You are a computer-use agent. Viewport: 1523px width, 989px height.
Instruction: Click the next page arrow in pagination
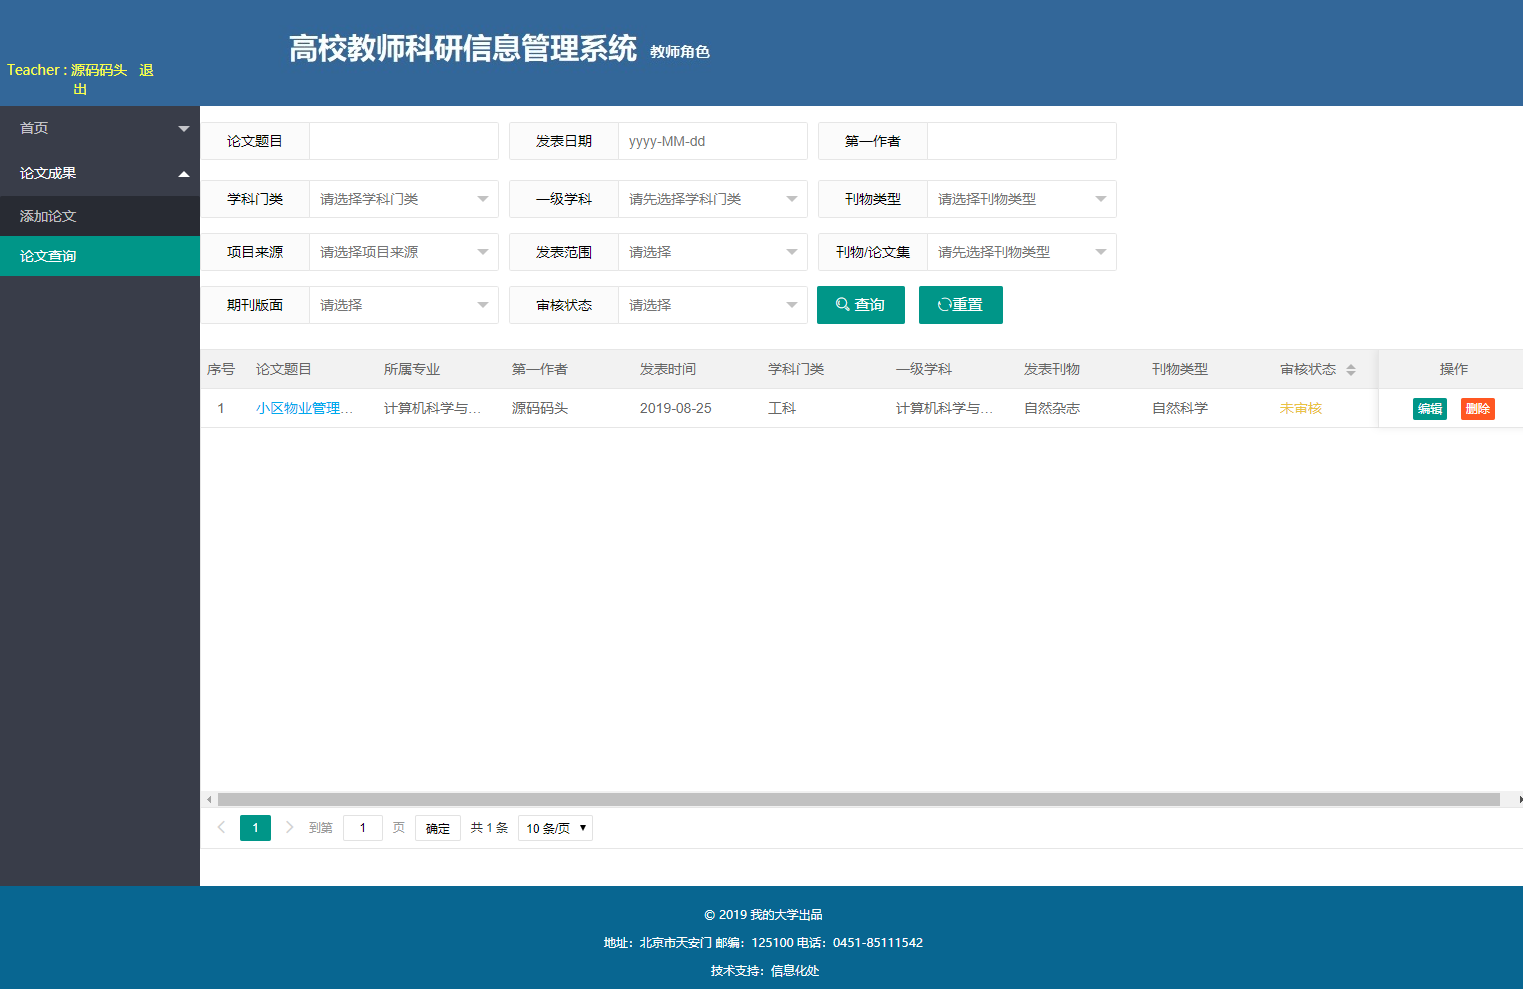tap(289, 827)
